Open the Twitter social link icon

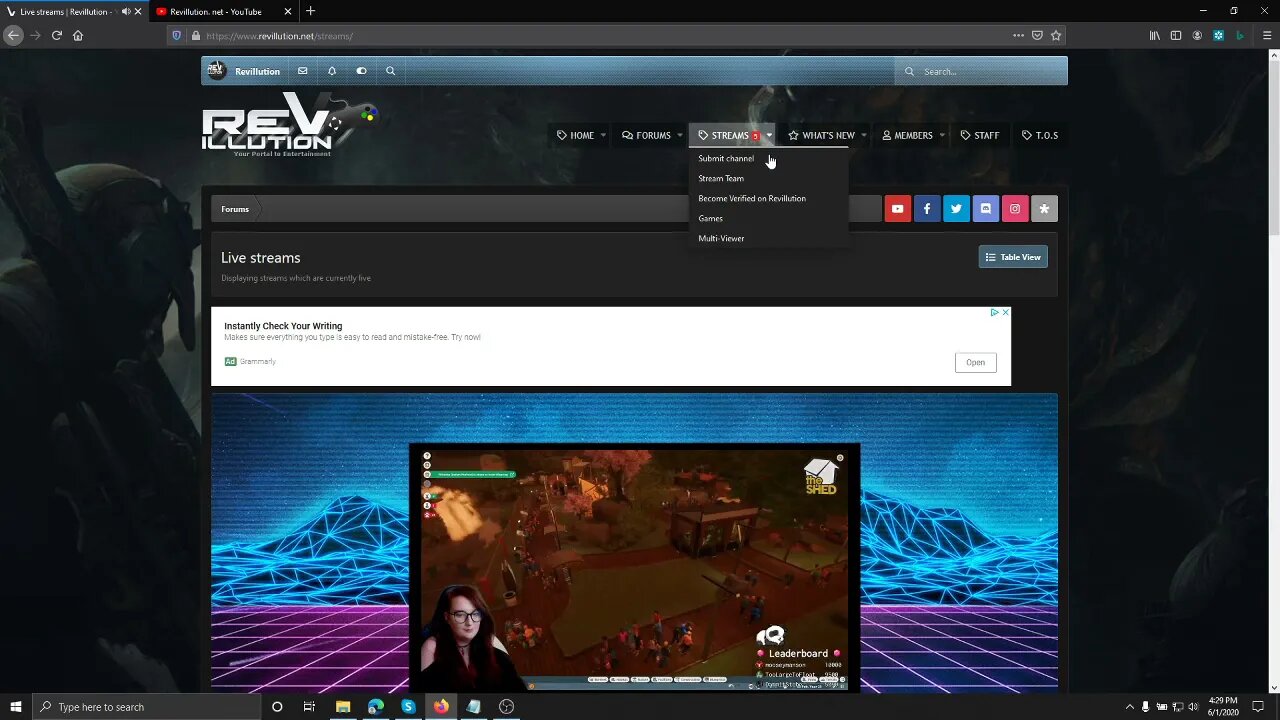pyautogui.click(x=956, y=209)
